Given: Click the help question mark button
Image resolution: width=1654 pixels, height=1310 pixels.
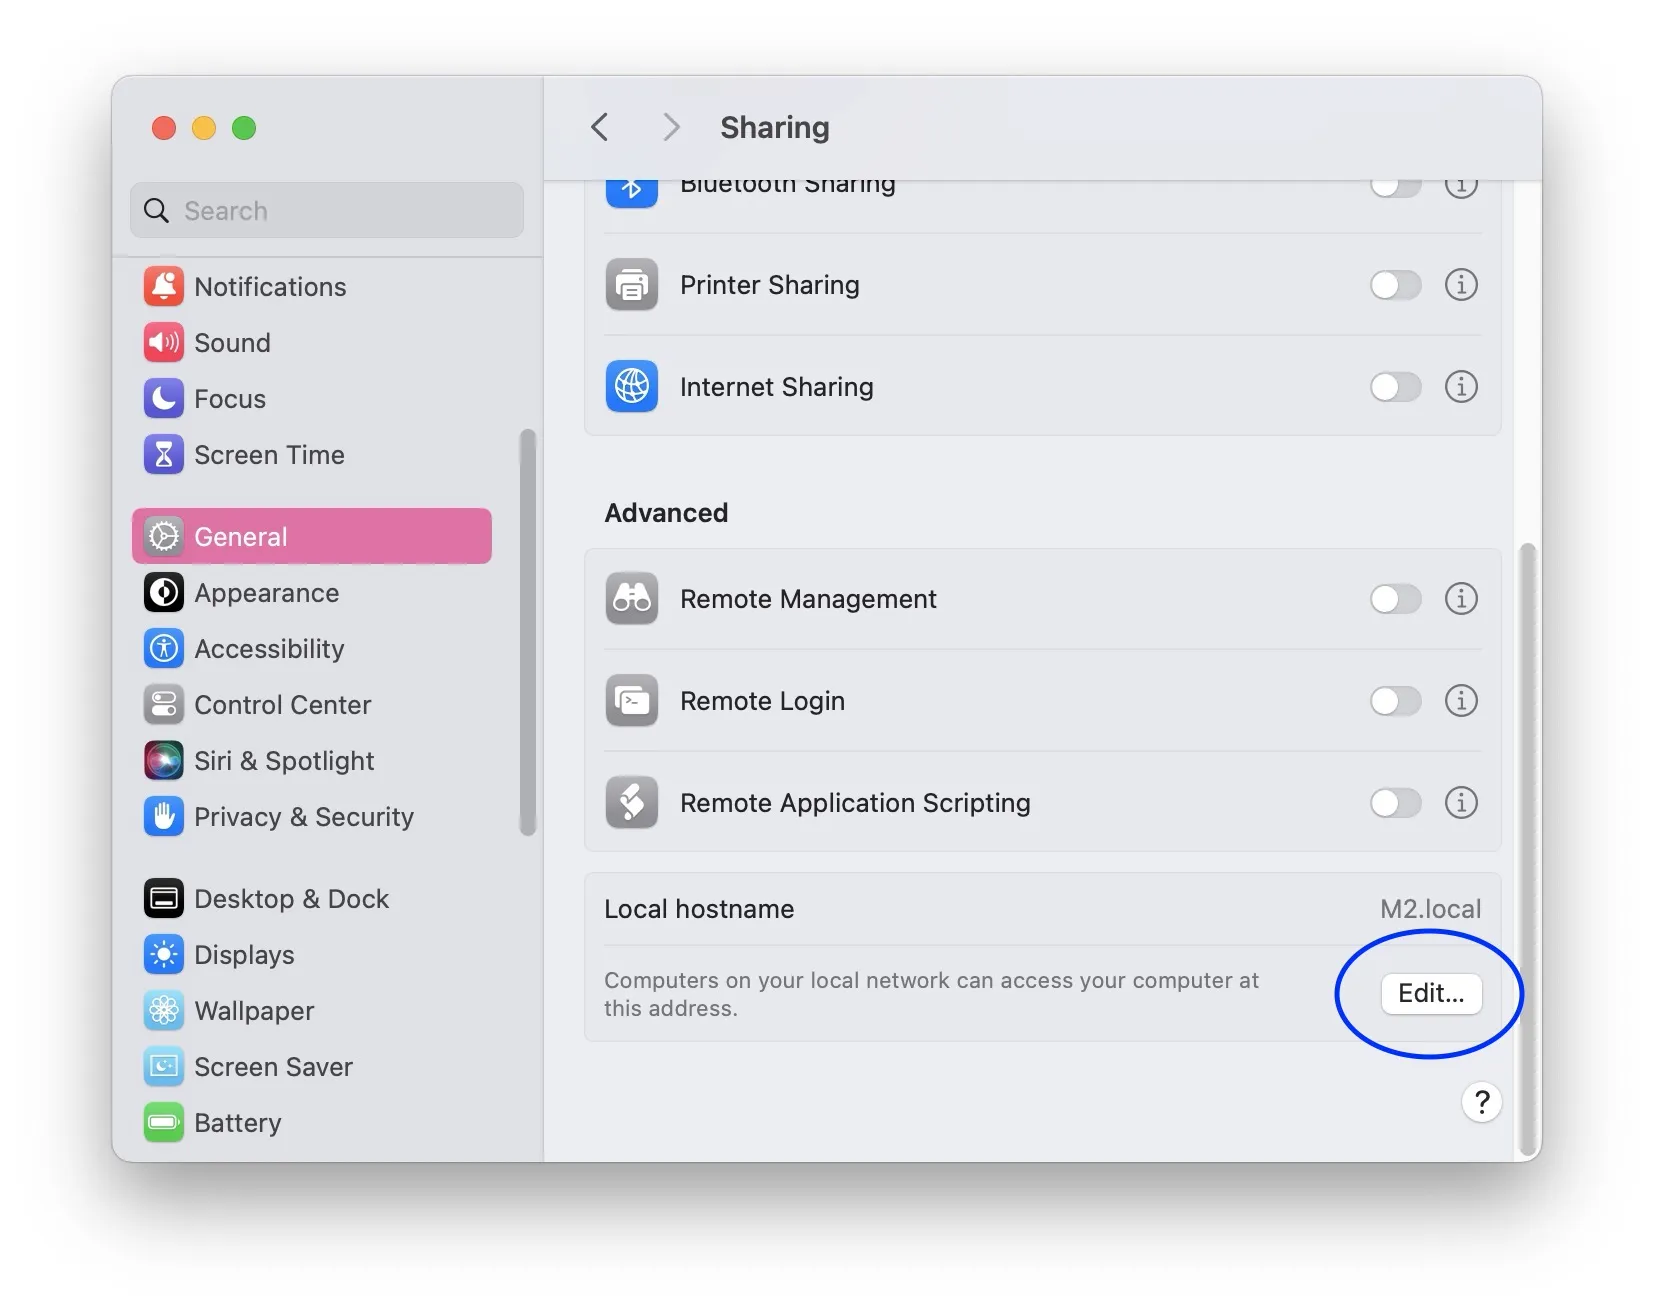Looking at the screenshot, I should [x=1481, y=1102].
